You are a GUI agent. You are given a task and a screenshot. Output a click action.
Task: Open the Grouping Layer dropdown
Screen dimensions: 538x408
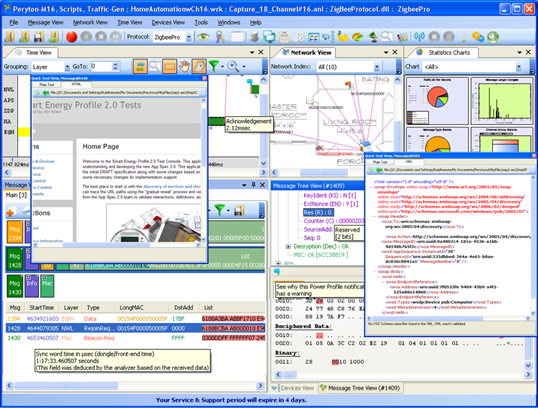[x=67, y=67]
